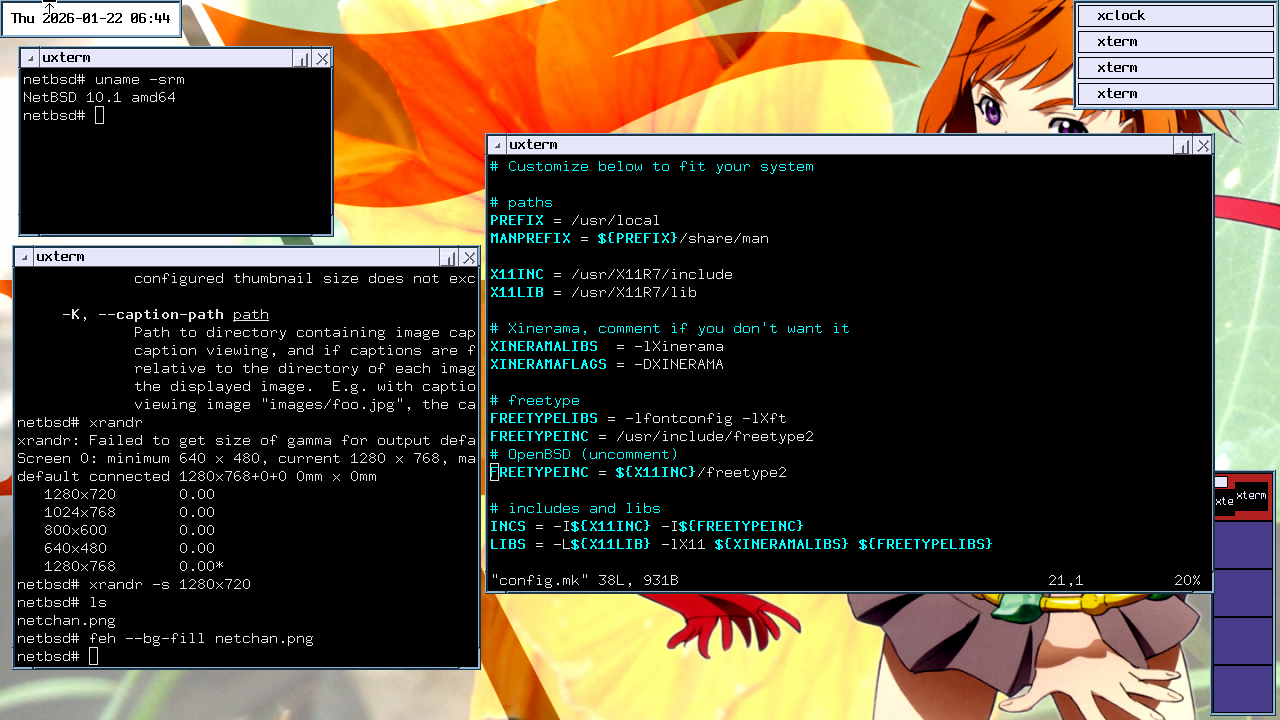
Task: Click the '# Xinerama, comment if you don't want it' line
Action: 670,329
